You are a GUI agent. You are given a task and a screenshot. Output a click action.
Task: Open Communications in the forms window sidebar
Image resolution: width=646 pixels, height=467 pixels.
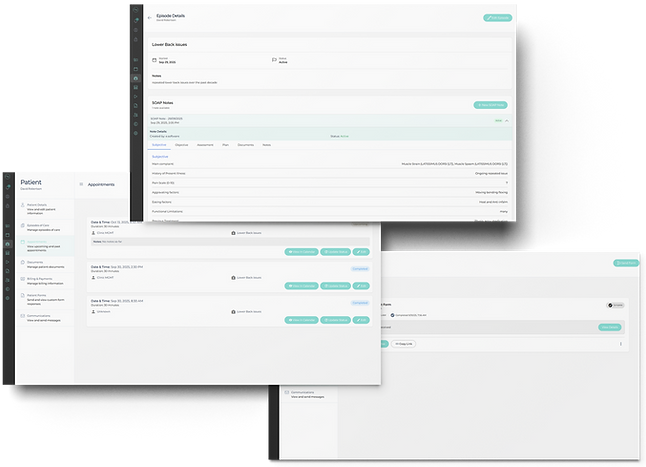(x=309, y=395)
